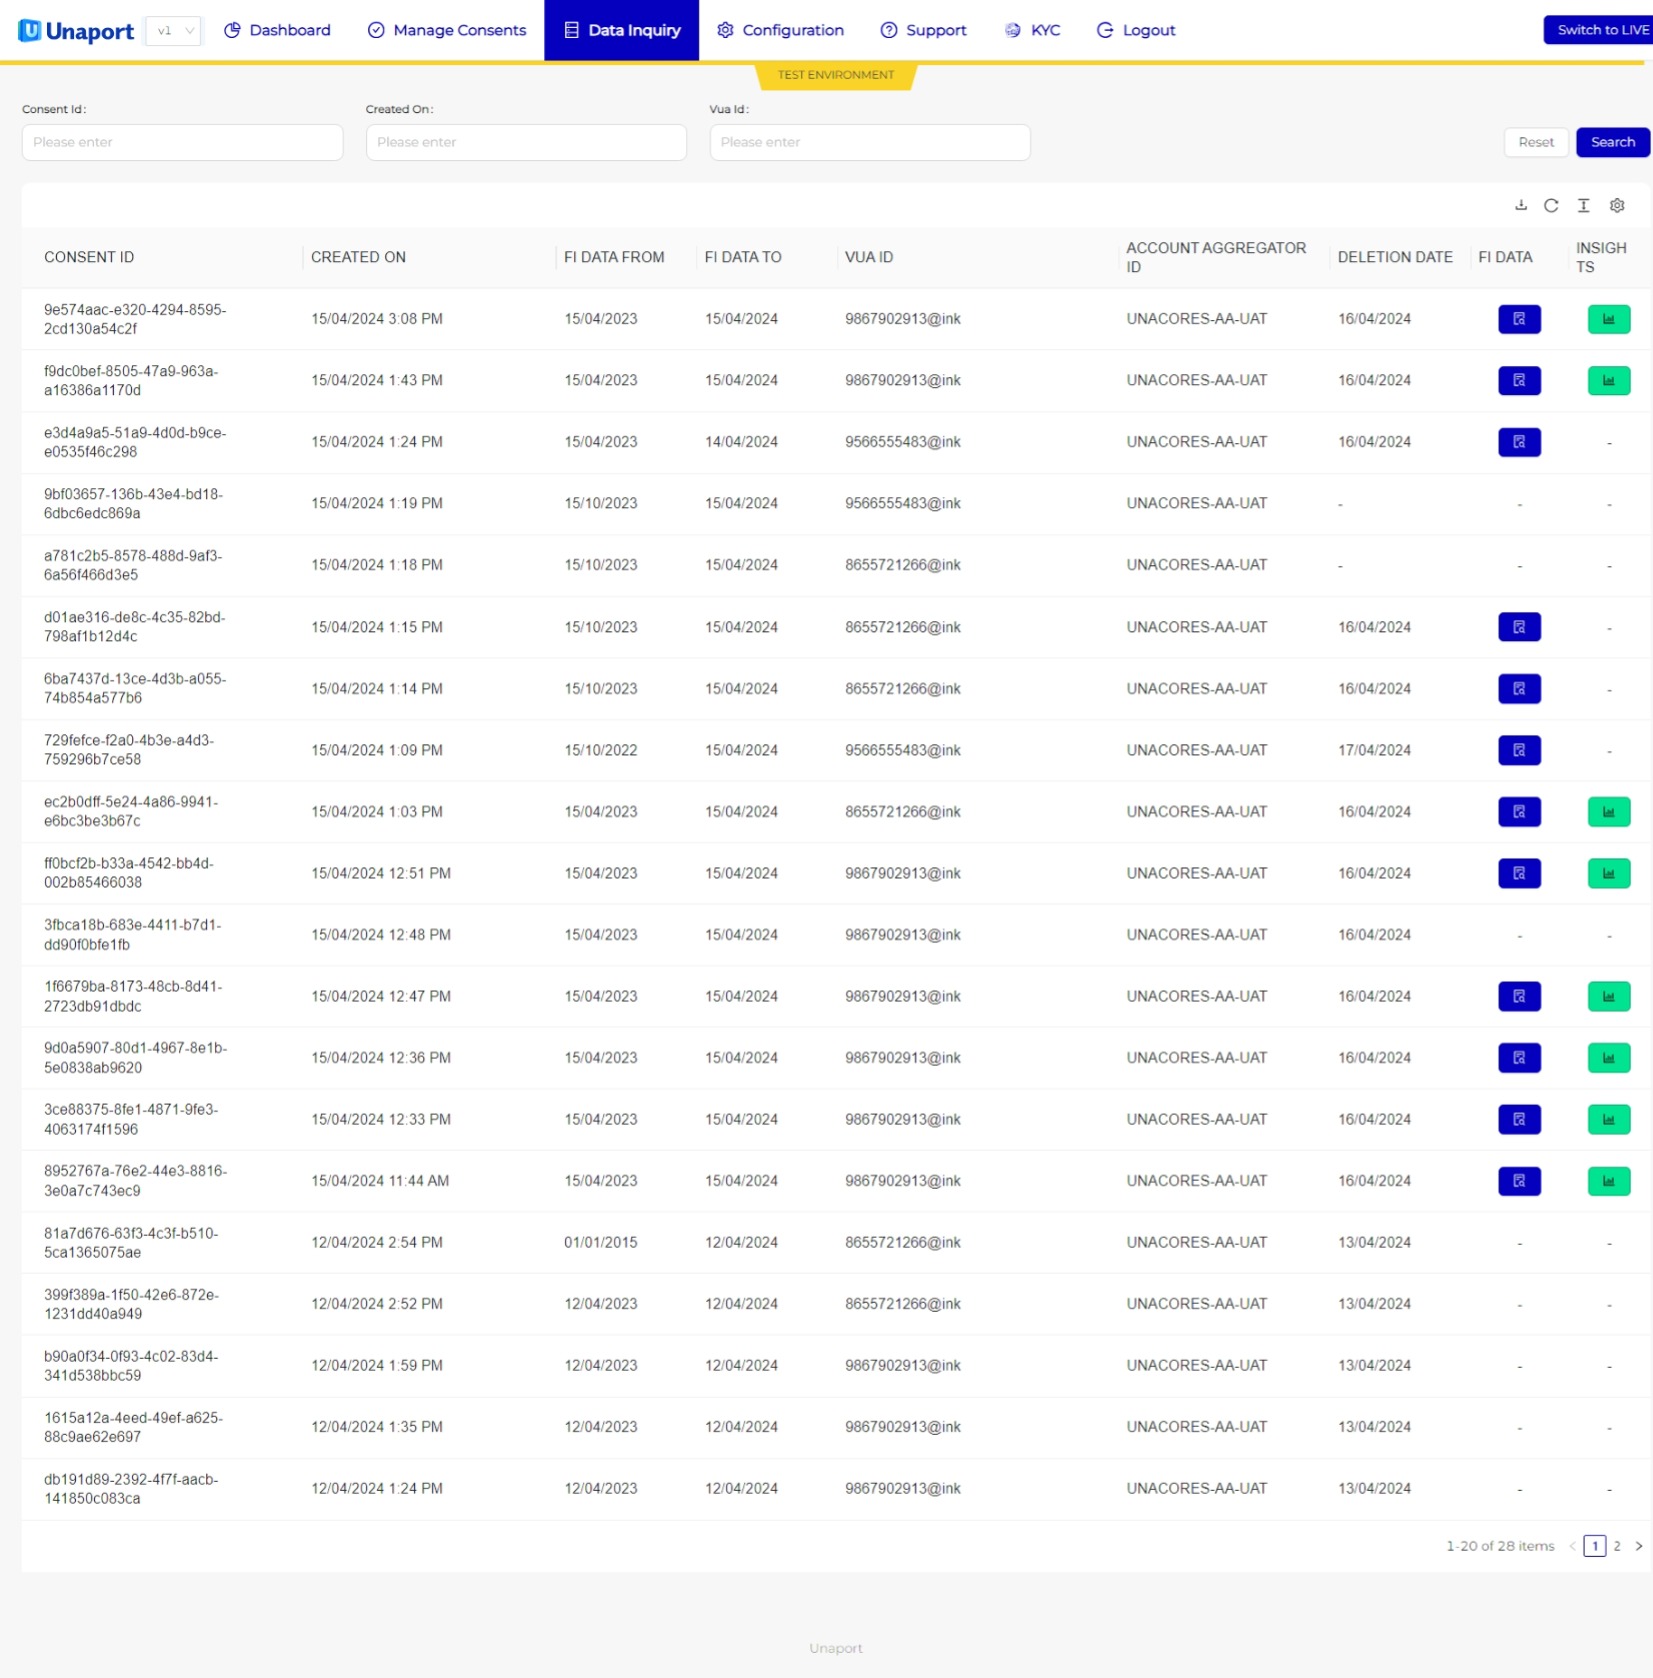1653x1678 pixels.
Task: Click FI data from 01/01/2015
Action: [x=600, y=1243]
